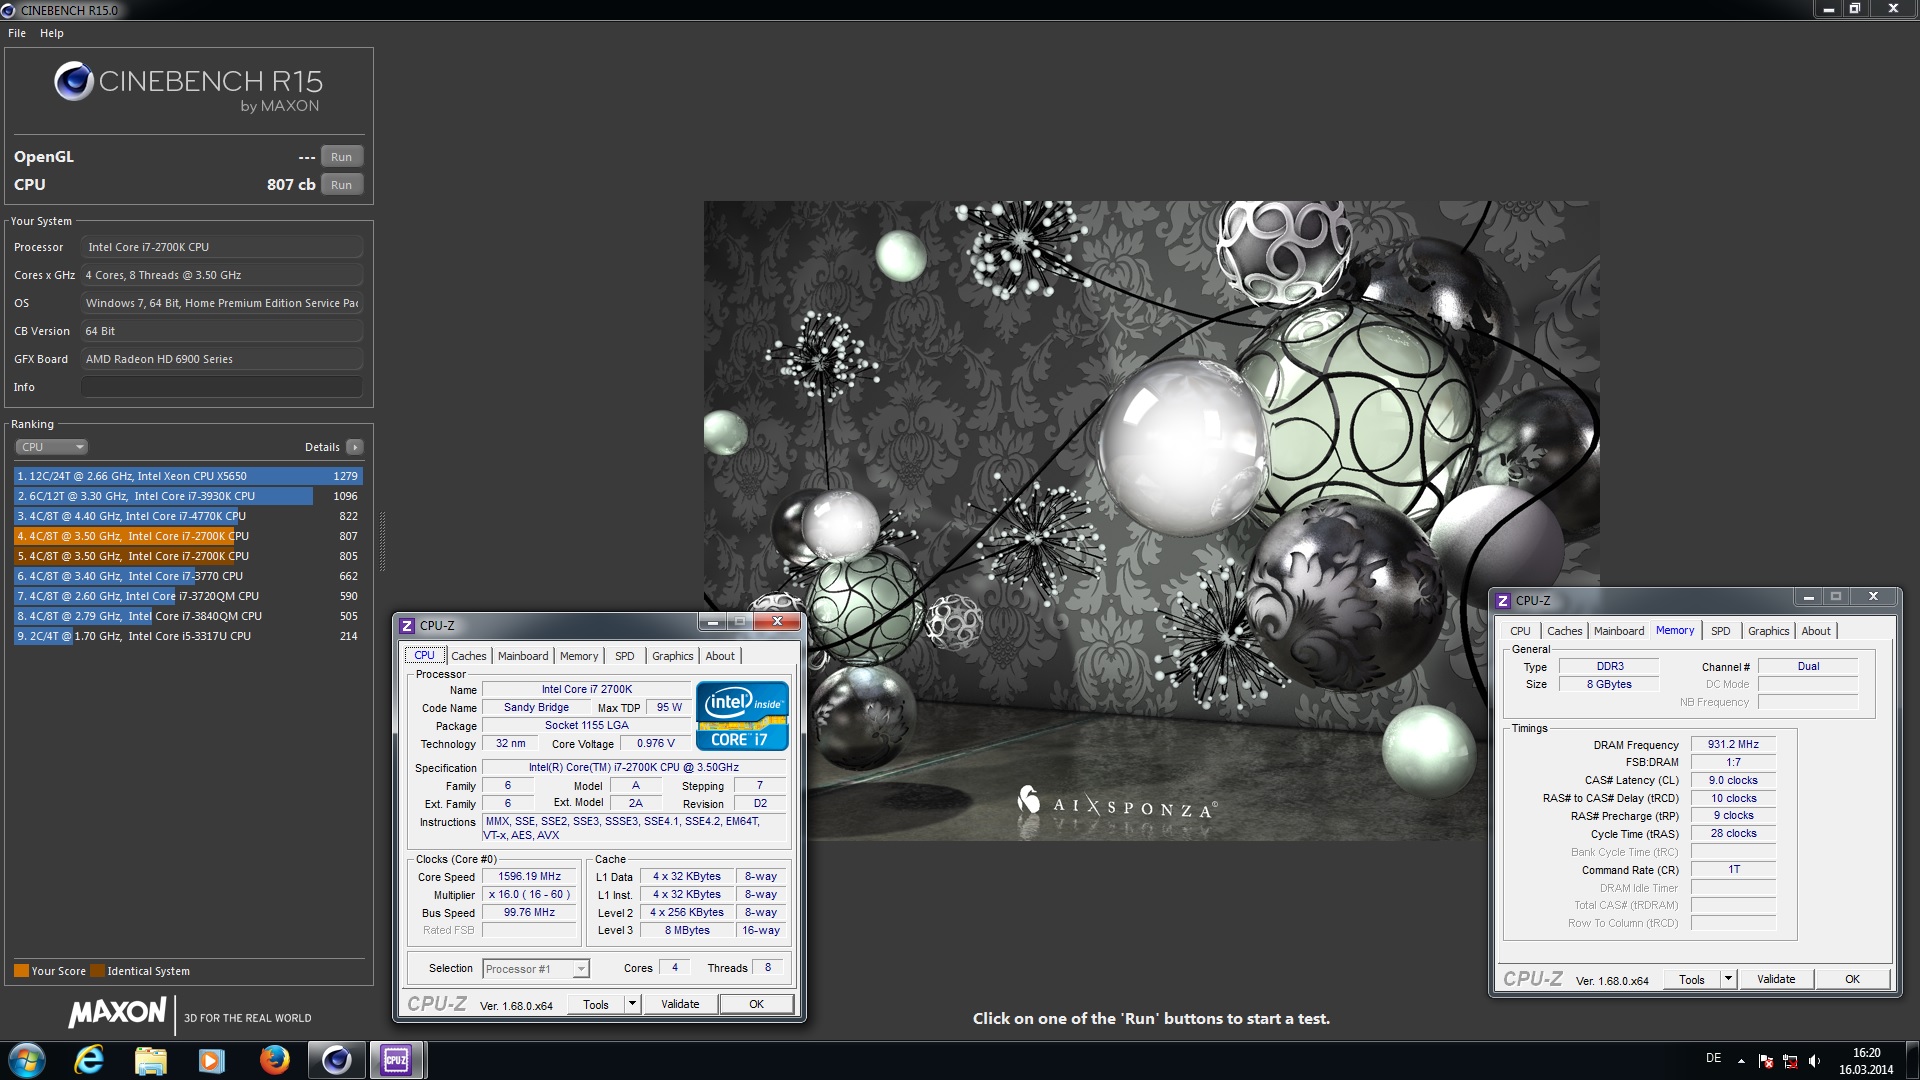Select the i7-3840QM ranking entry
The height and width of the screenshot is (1080, 1920).
tap(188, 616)
